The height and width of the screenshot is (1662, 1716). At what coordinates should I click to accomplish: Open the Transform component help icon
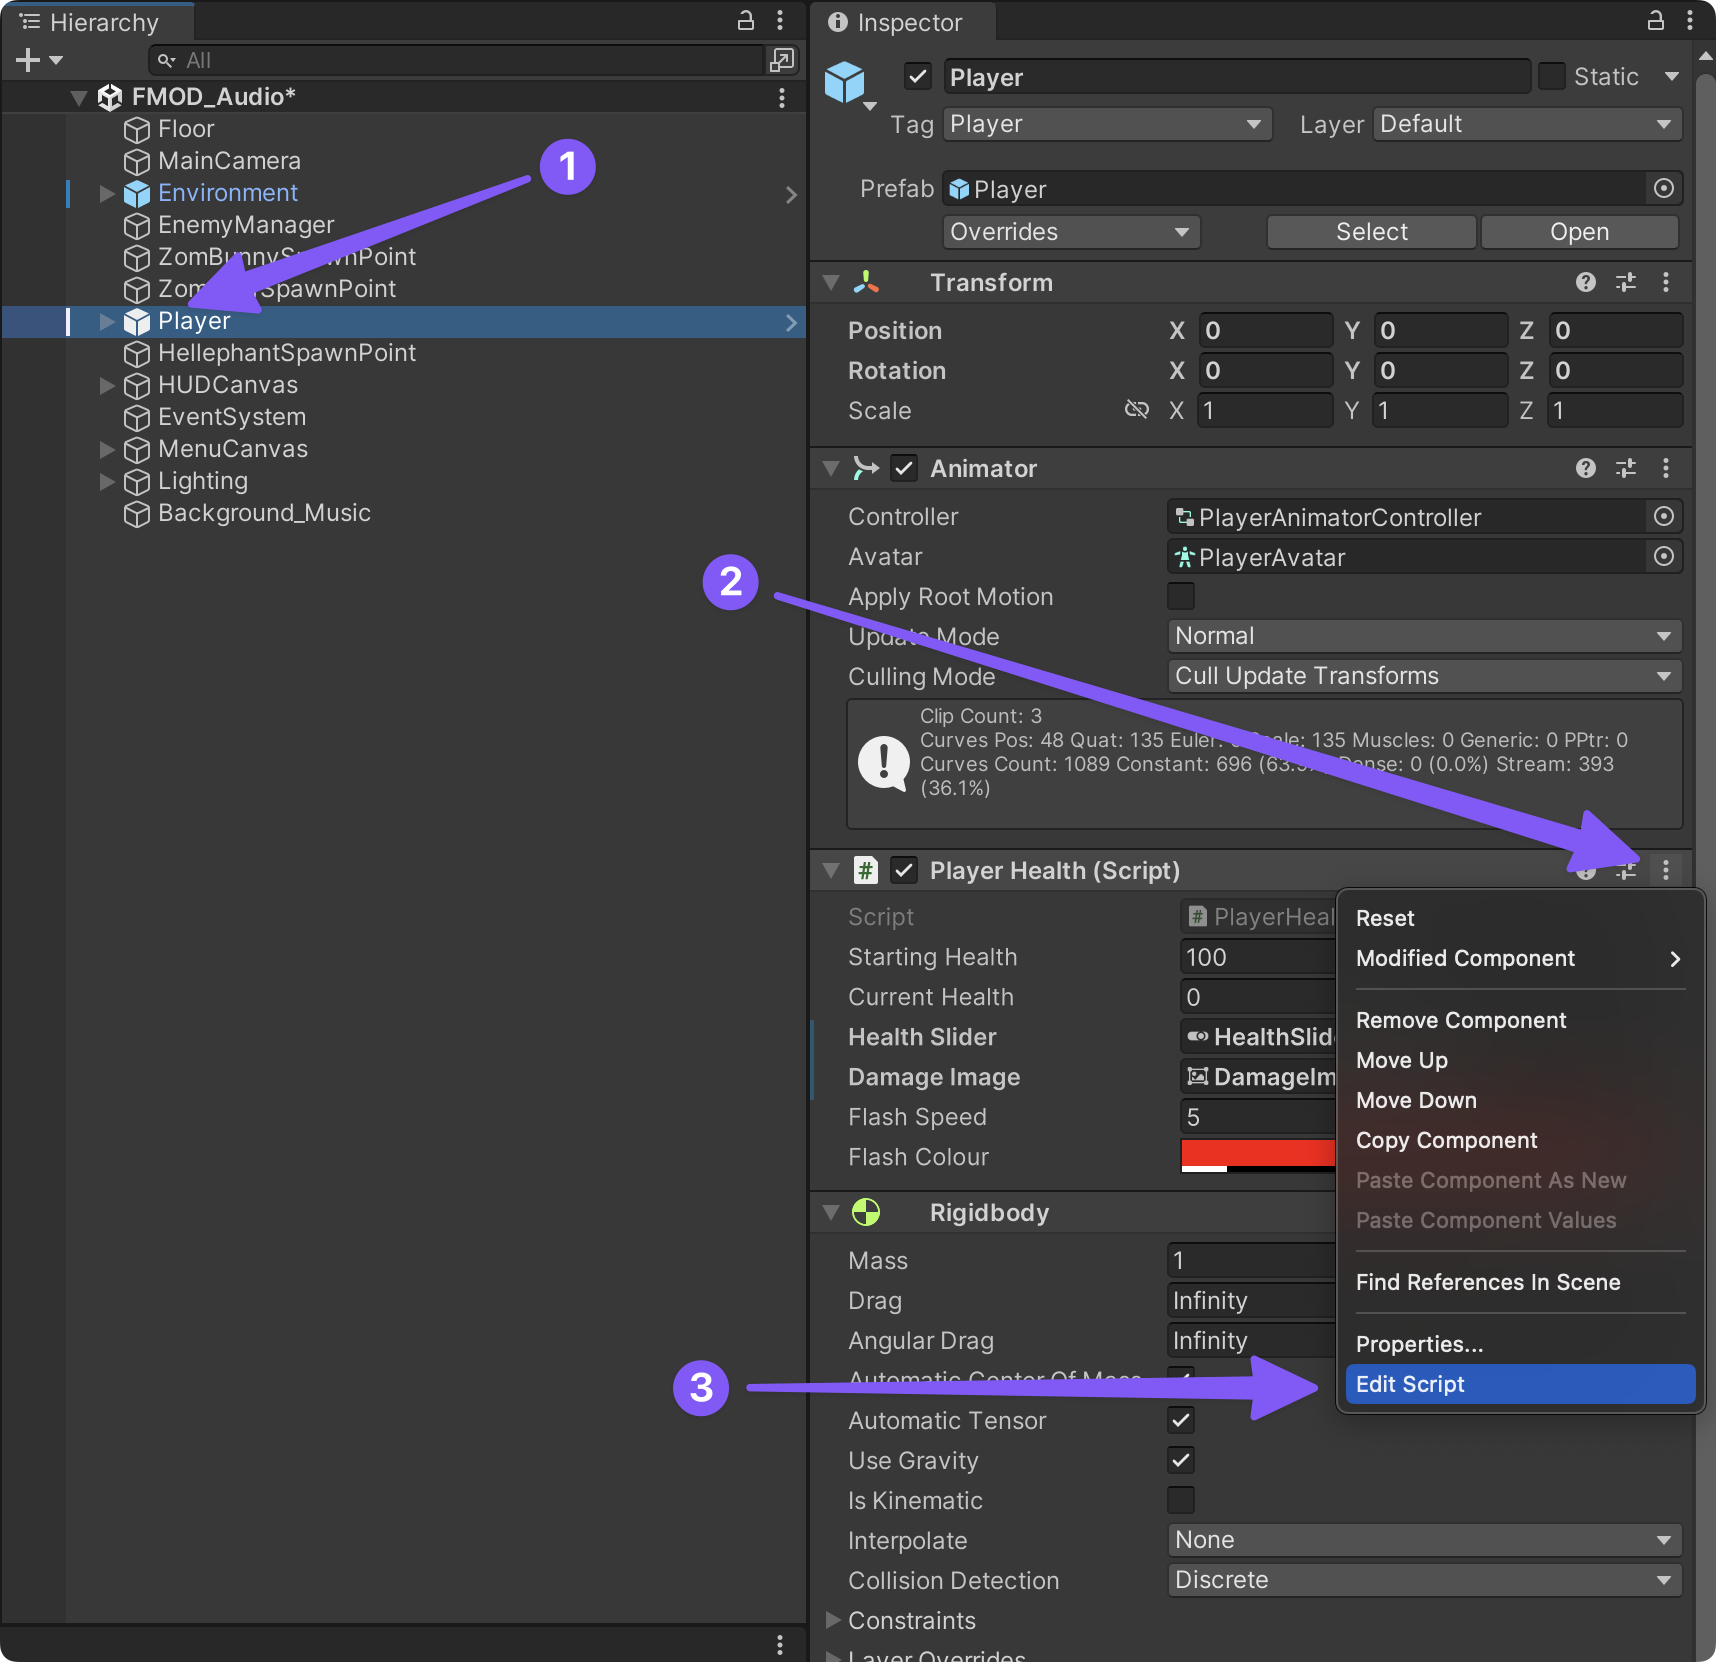click(x=1585, y=283)
